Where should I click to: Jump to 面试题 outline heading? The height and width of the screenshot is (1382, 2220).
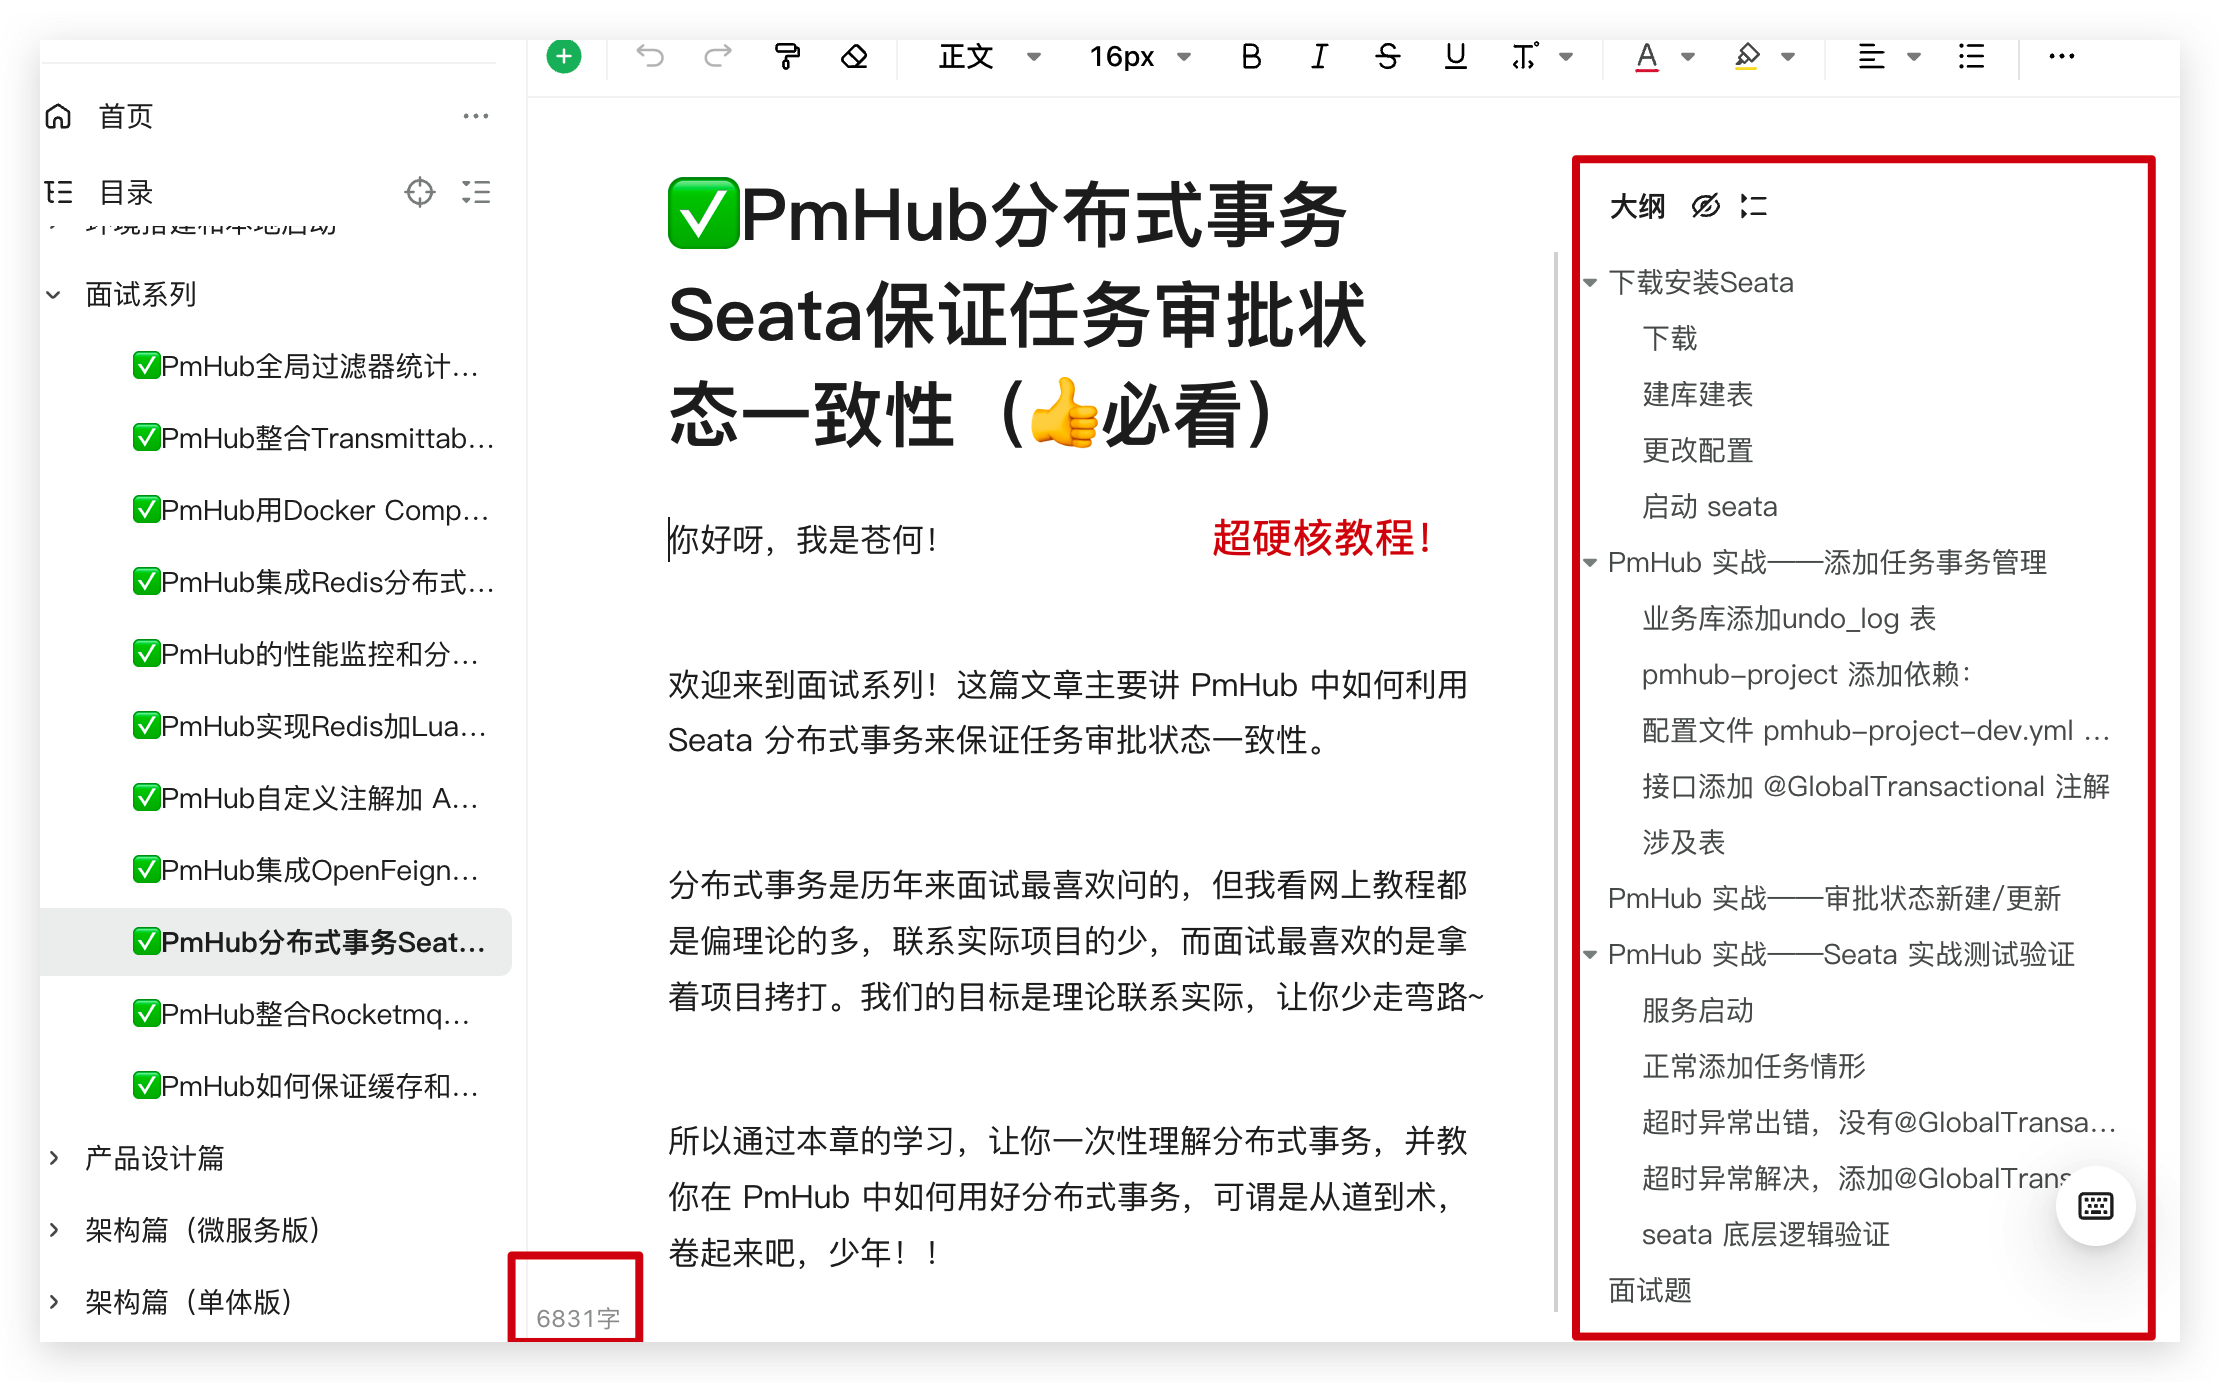[x=1650, y=1290]
